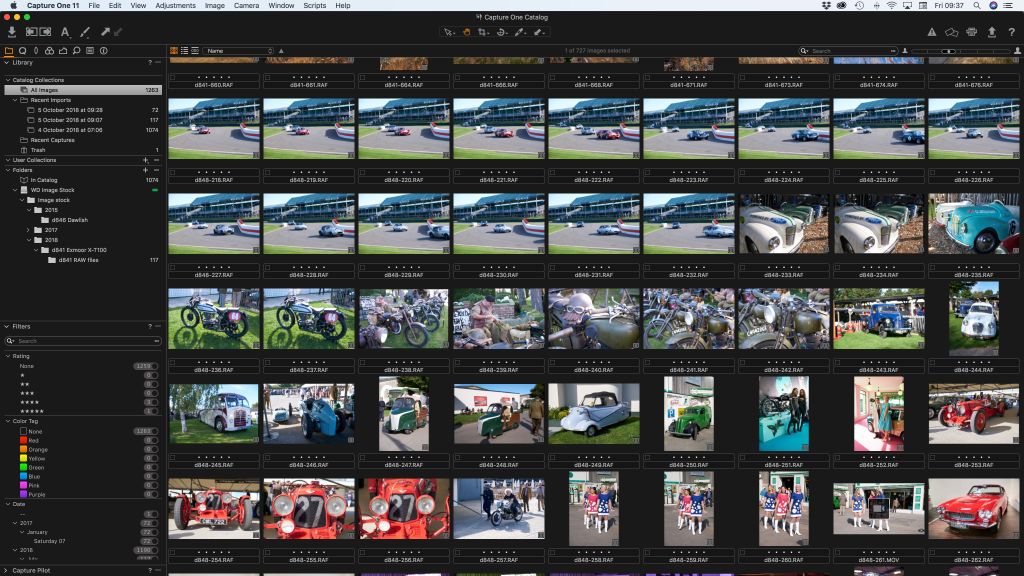Select the Straighten rotation tool
The height and width of the screenshot is (576, 1024).
tap(503, 32)
